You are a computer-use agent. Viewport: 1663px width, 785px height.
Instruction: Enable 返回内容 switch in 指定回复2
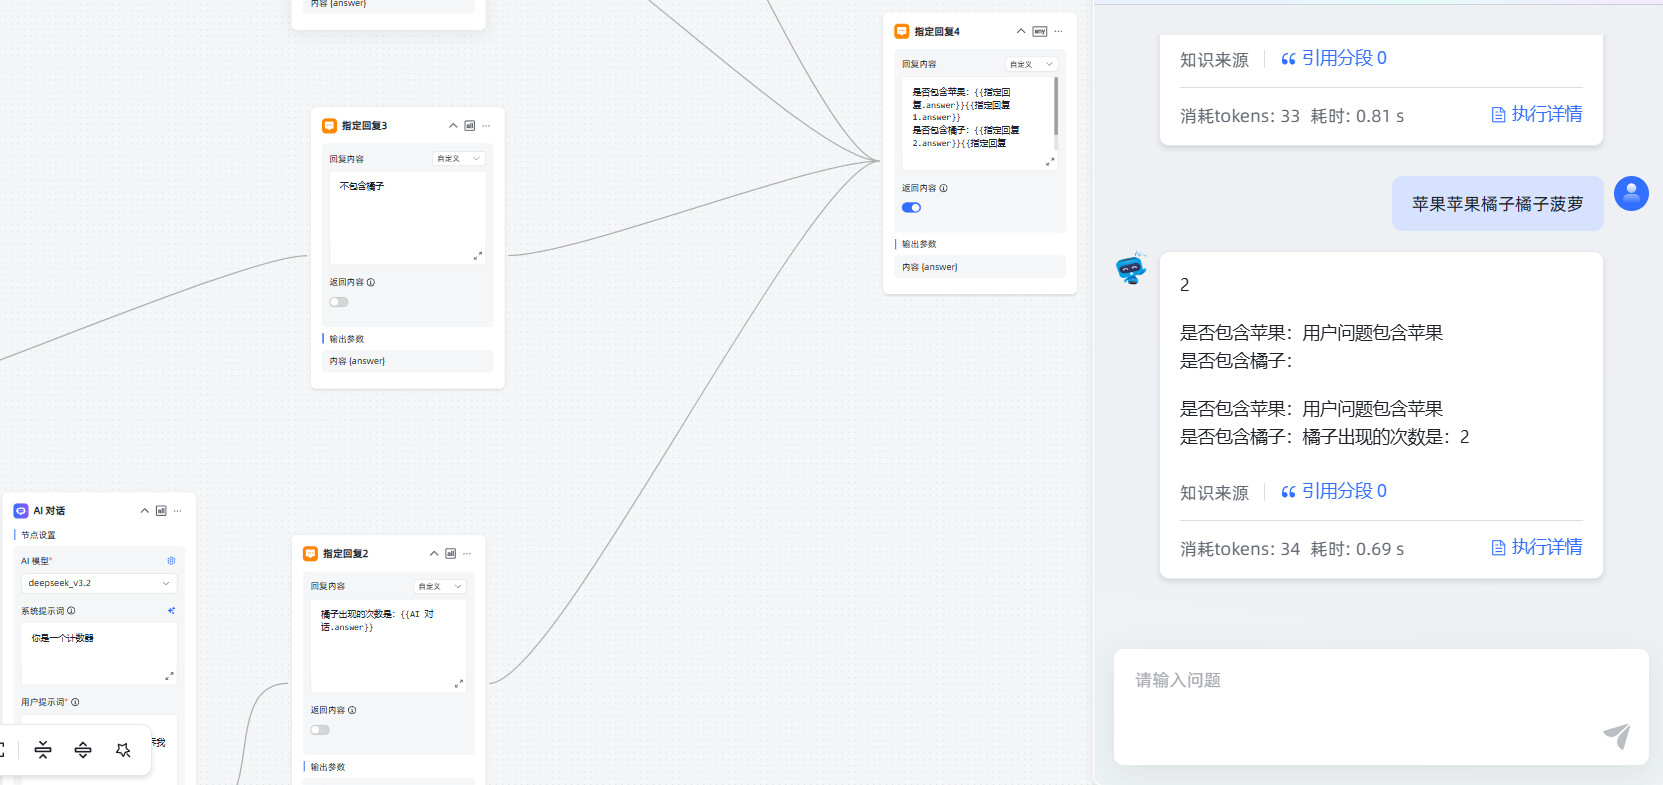[320, 730]
